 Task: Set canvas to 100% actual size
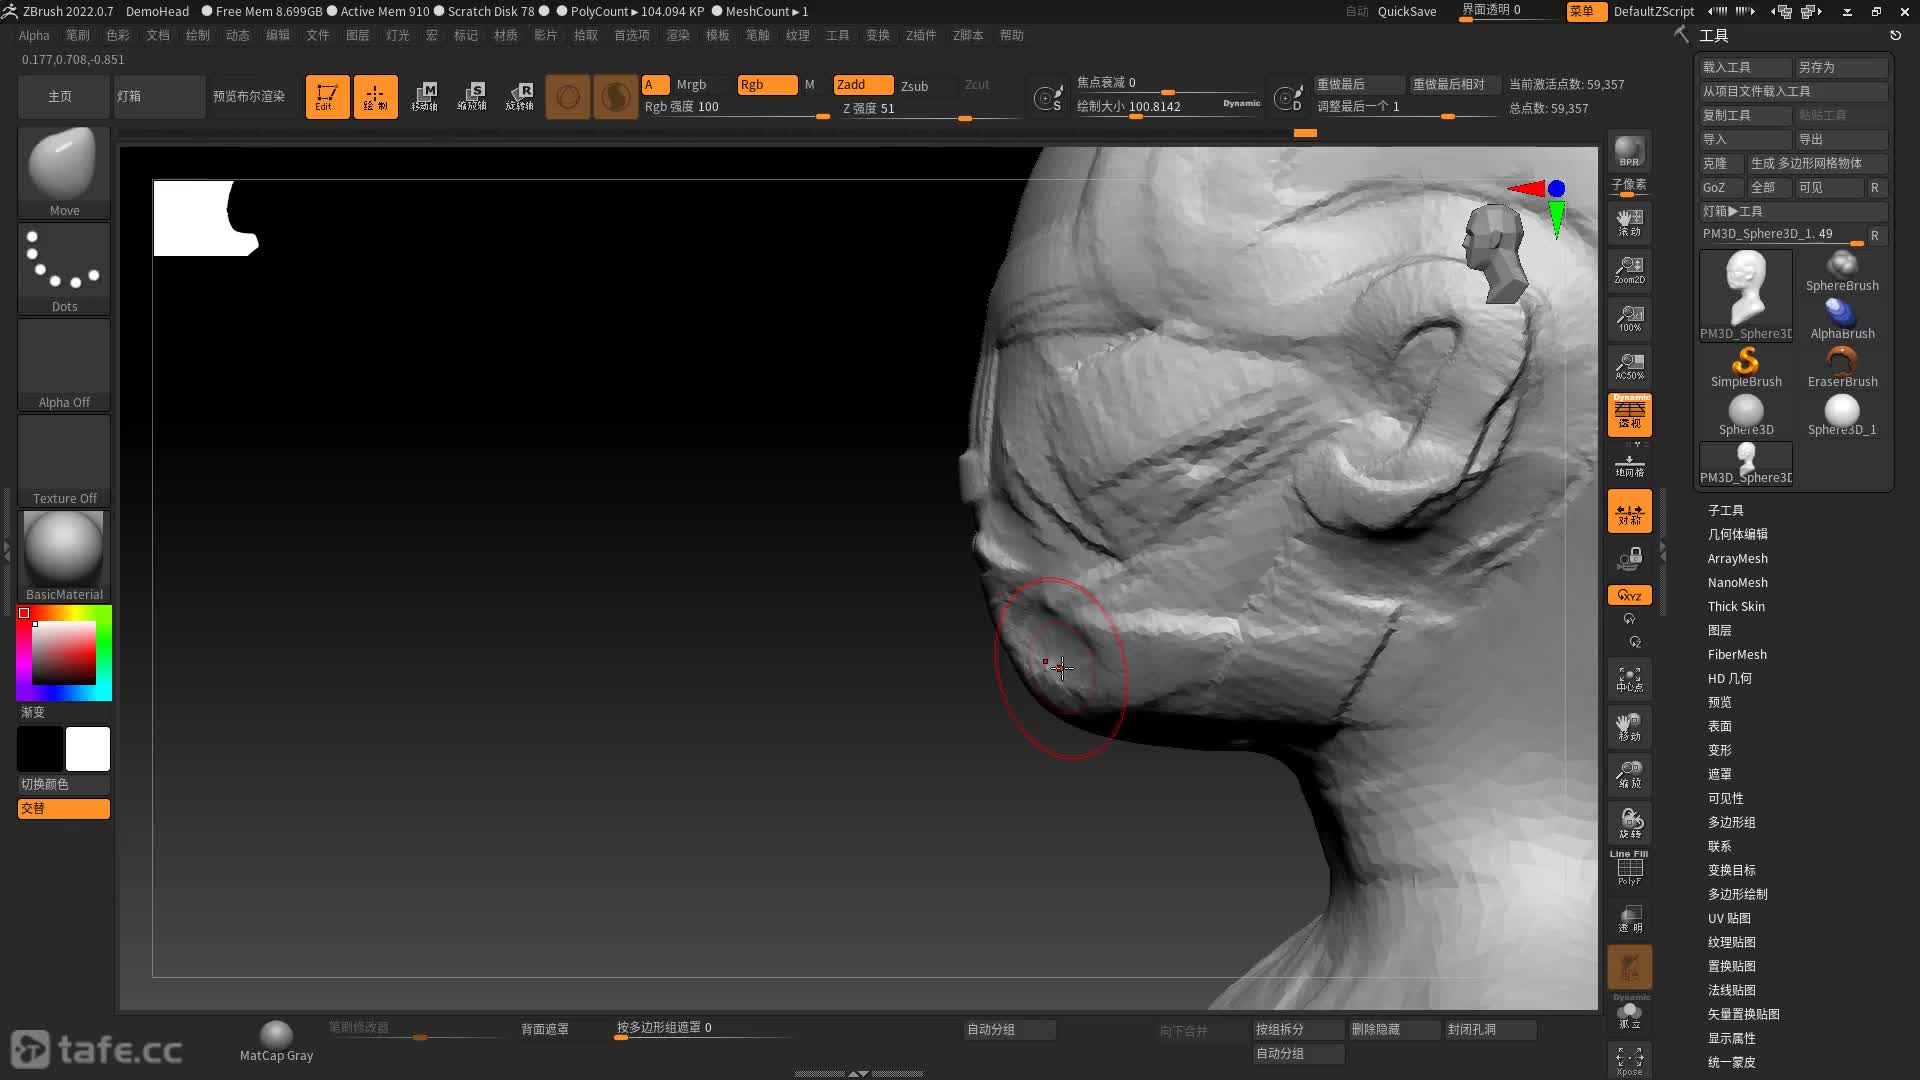pyautogui.click(x=1629, y=318)
